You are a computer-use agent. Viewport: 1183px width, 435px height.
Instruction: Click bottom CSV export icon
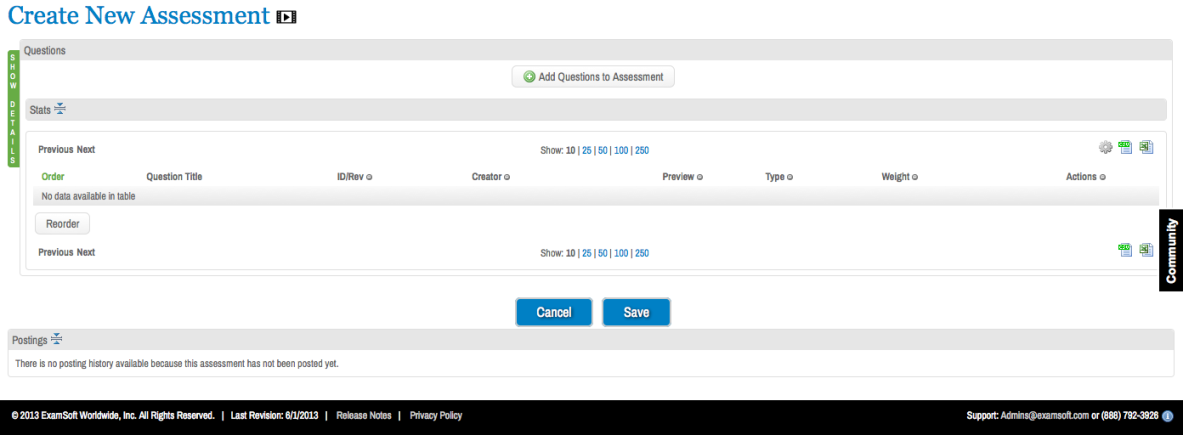point(1125,250)
